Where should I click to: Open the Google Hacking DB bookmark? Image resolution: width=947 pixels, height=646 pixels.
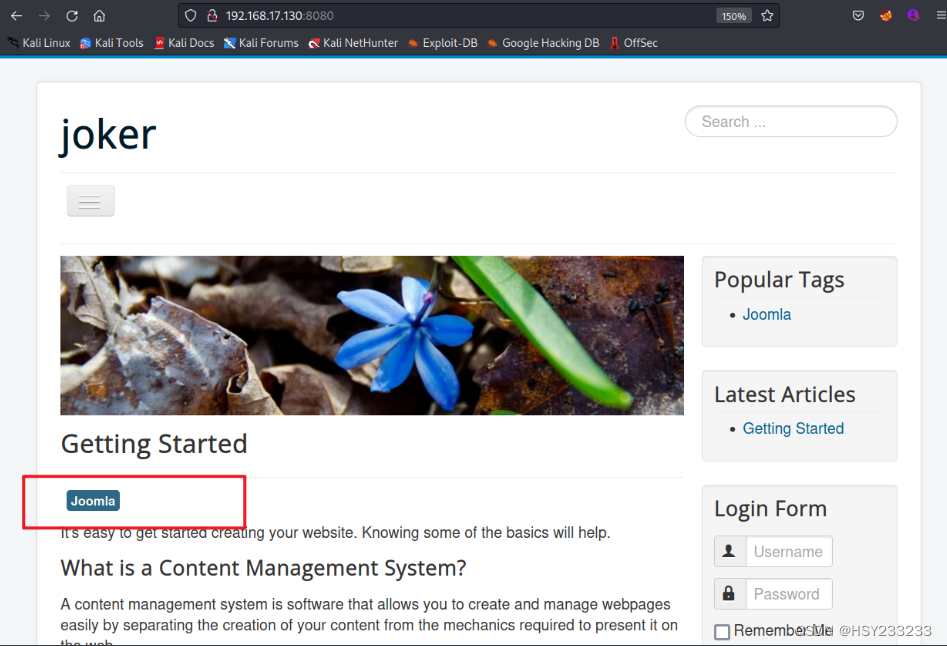(544, 43)
